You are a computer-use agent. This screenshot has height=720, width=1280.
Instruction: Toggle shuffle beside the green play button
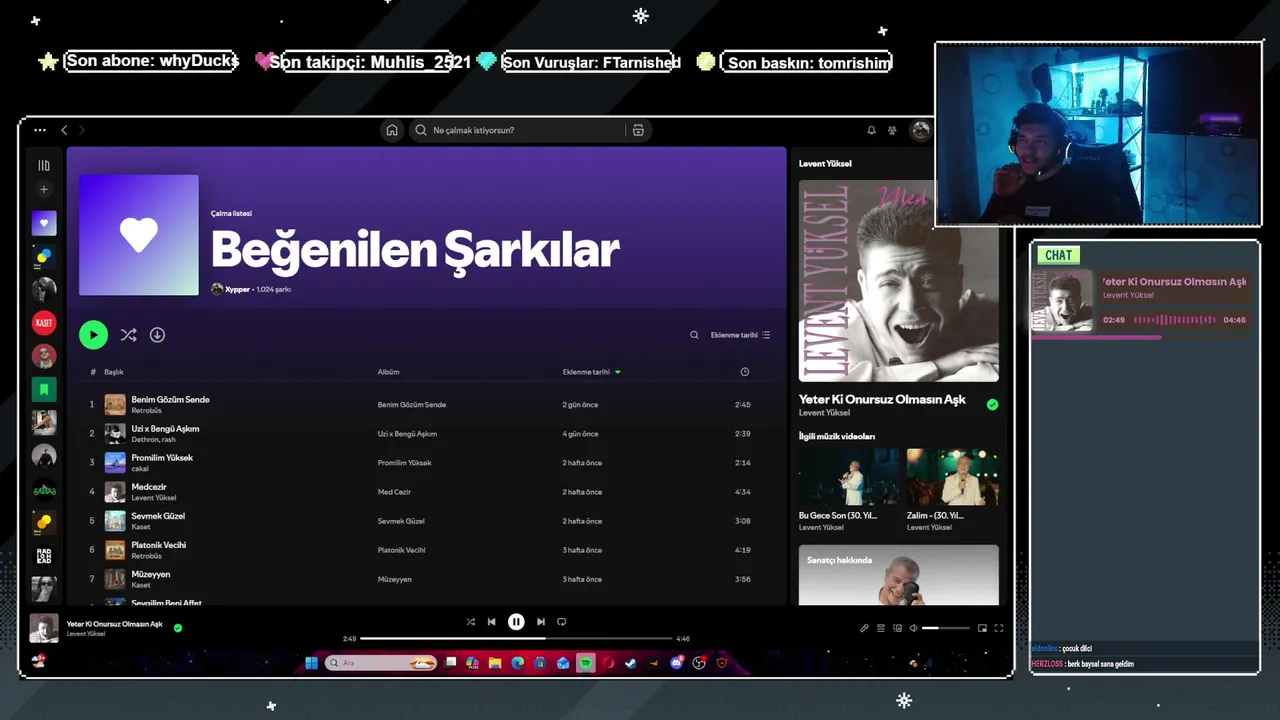[128, 335]
